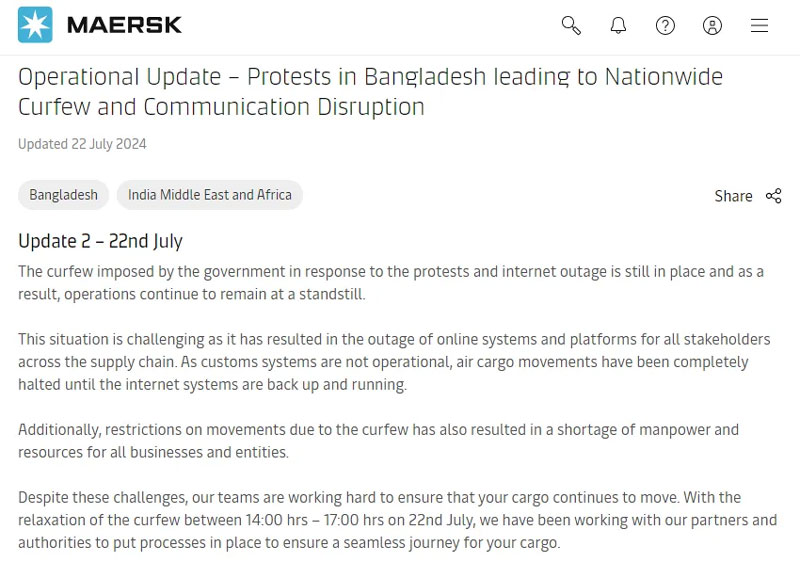
Task: Click the 'Updated 22 July 2024' date
Action: (82, 144)
